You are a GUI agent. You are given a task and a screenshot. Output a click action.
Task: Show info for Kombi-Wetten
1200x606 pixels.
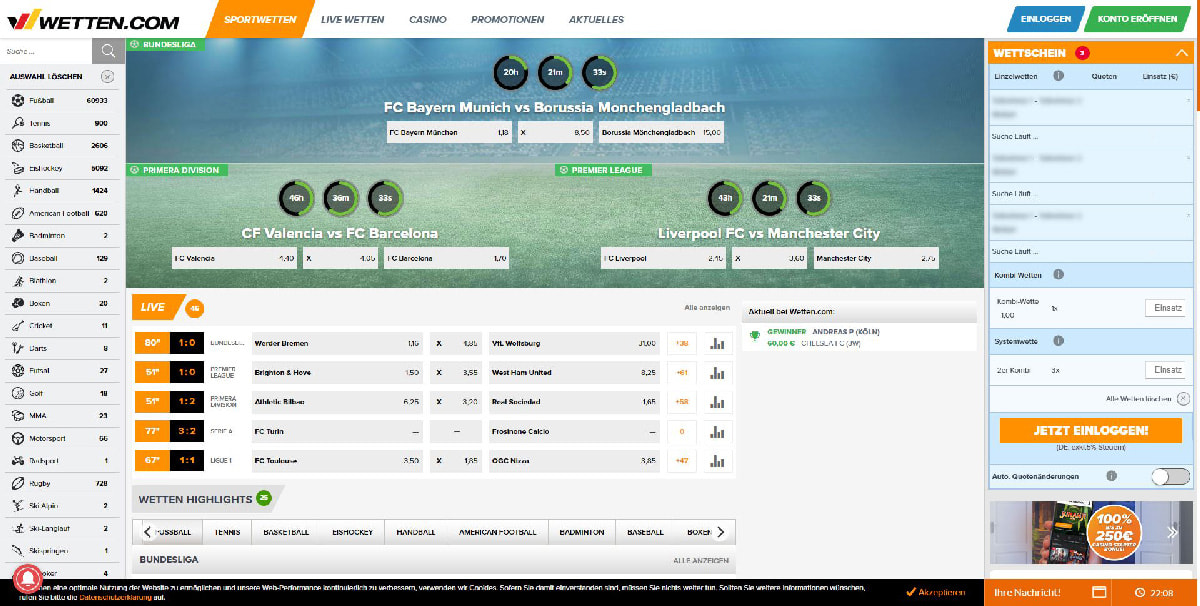1058,274
